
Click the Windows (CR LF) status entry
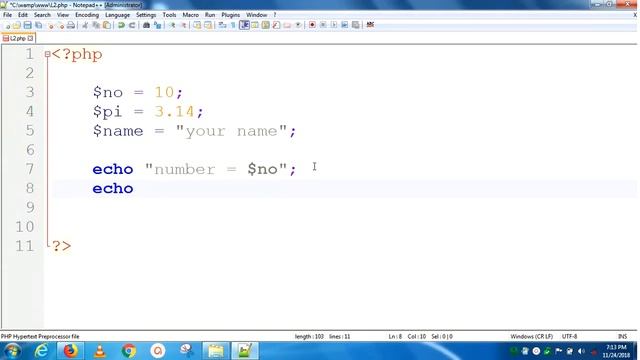tap(531, 337)
